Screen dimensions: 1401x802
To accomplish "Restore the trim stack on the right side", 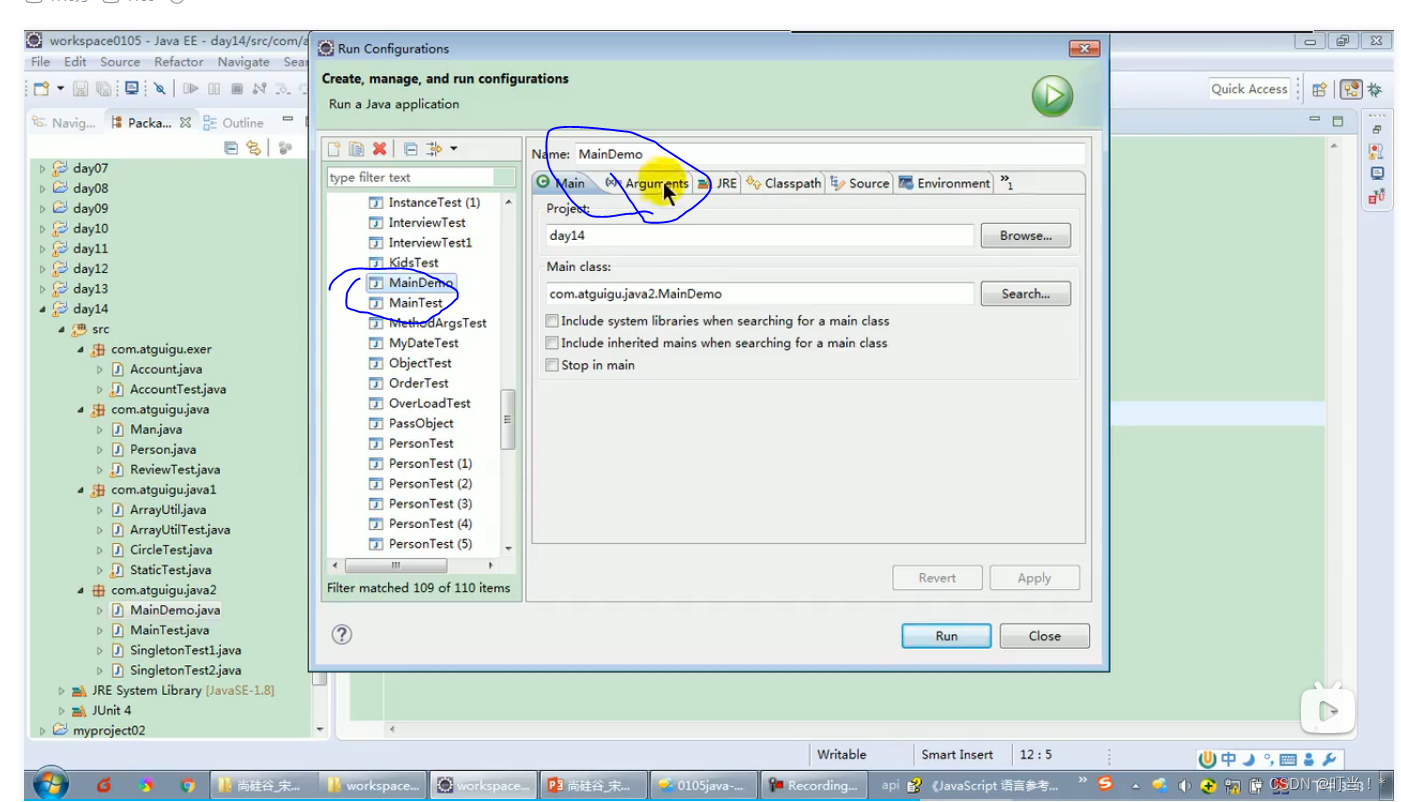I will 1377,130.
